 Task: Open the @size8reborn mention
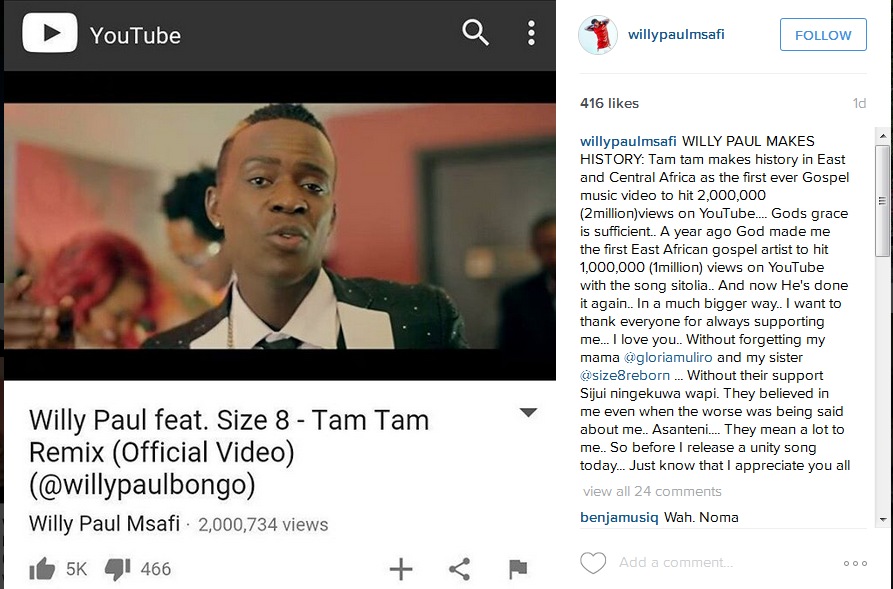pyautogui.click(x=625, y=375)
